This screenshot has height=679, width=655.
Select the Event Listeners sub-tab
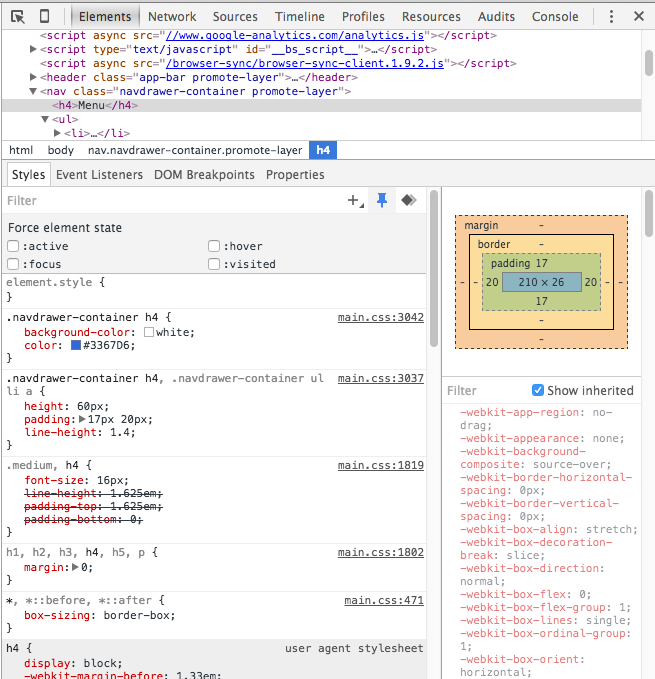point(99,175)
